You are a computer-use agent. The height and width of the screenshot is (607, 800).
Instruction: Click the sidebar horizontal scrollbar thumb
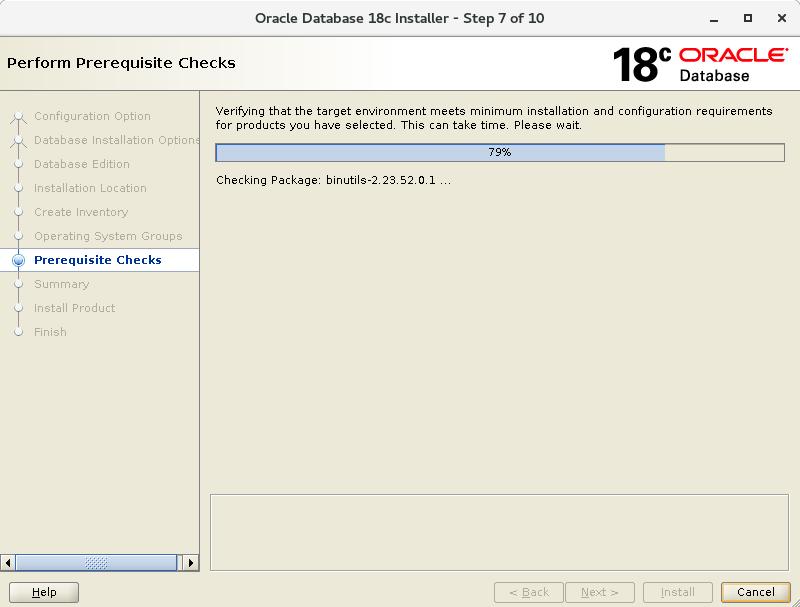(96, 563)
